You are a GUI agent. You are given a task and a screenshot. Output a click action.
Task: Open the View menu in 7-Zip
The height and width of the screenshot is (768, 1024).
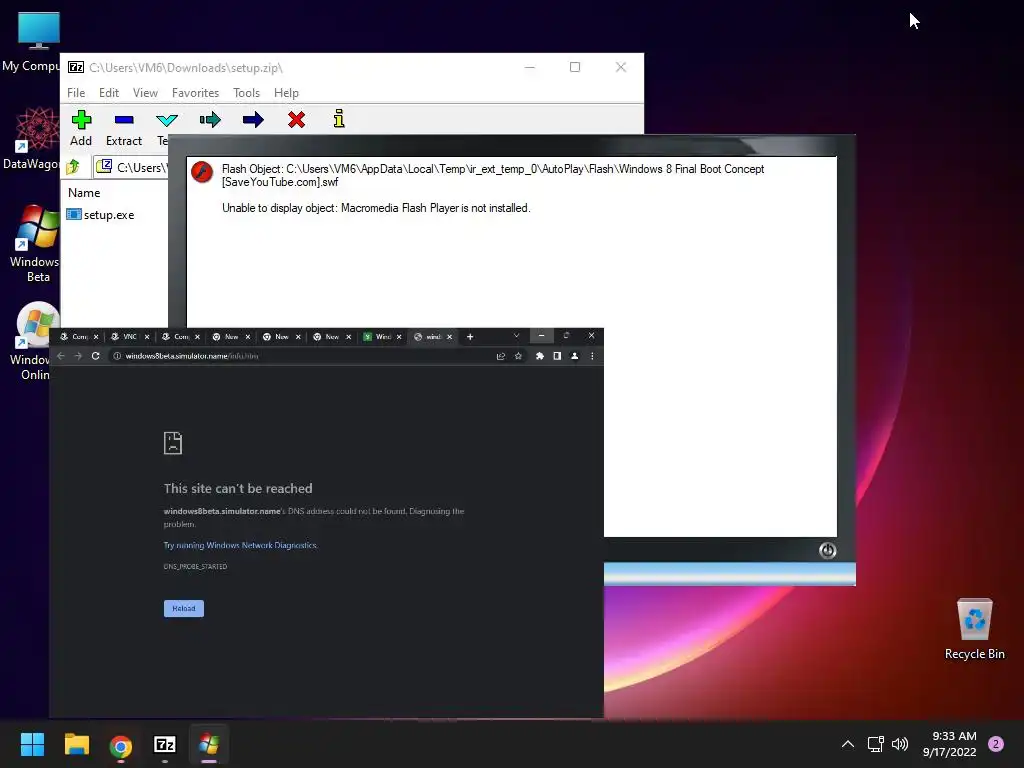pos(145,93)
